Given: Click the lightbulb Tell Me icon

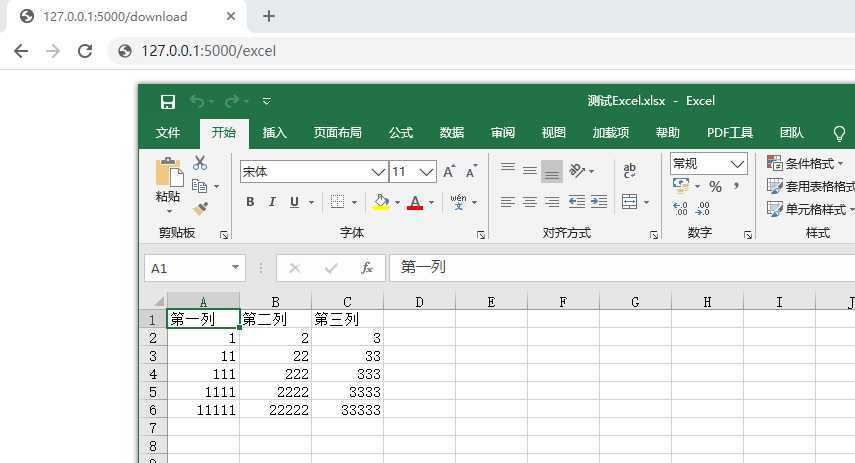Looking at the screenshot, I should (x=839, y=134).
